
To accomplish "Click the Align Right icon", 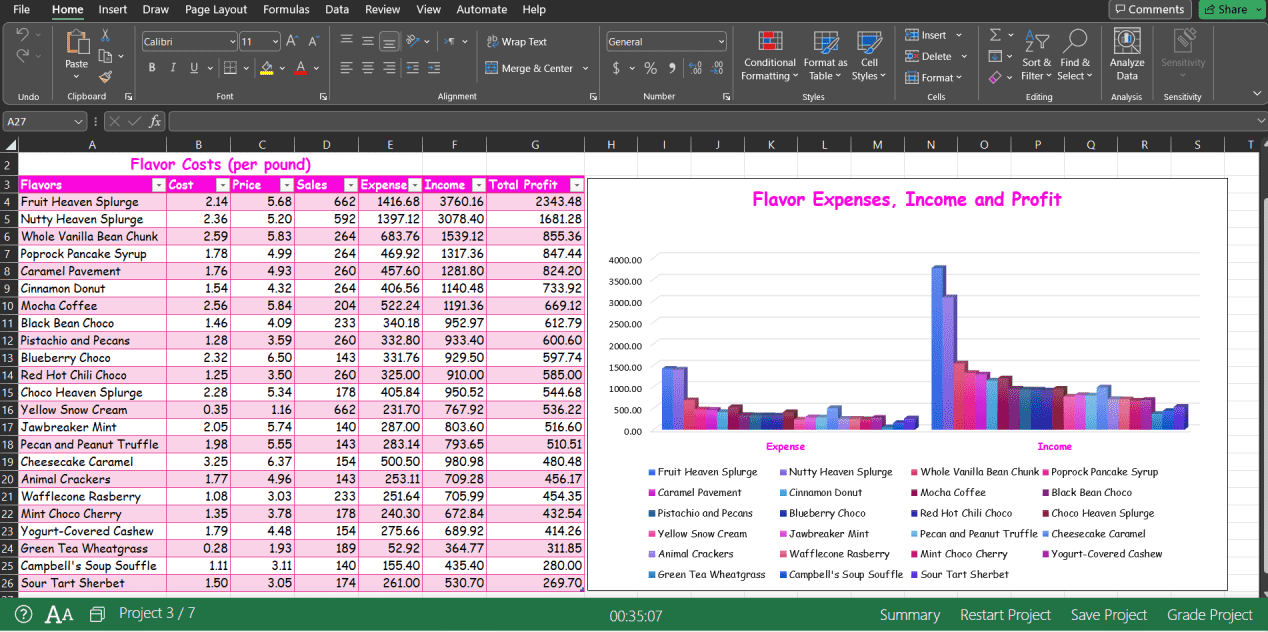I will 390,68.
